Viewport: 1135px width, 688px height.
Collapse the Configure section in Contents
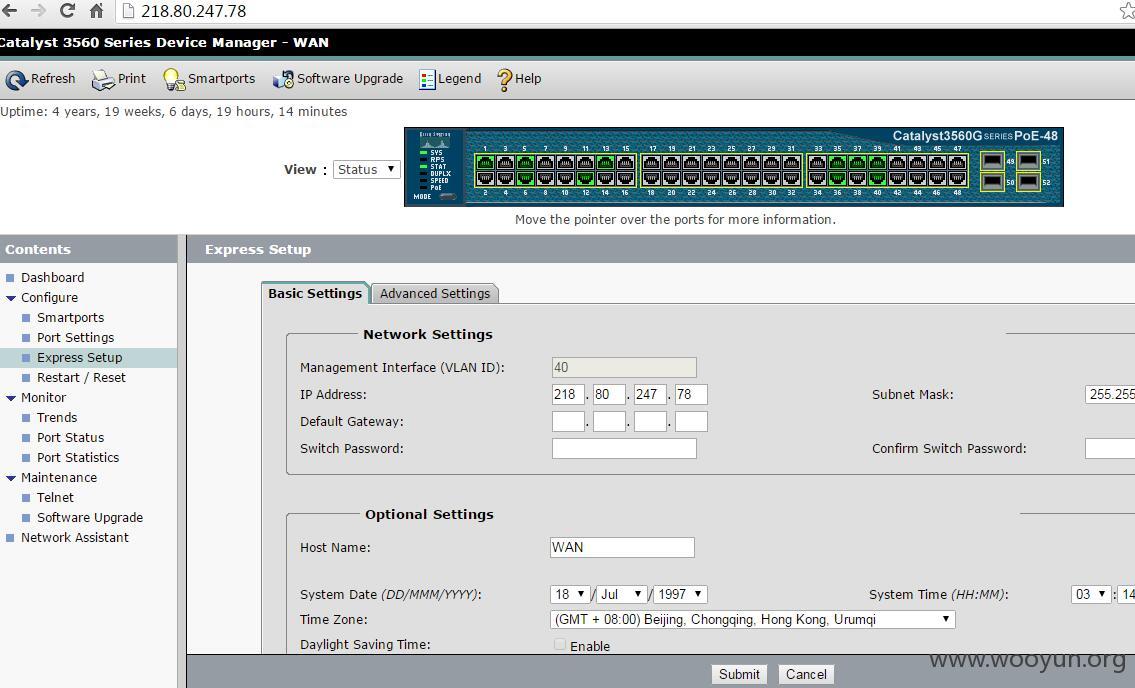pyautogui.click(x=11, y=298)
